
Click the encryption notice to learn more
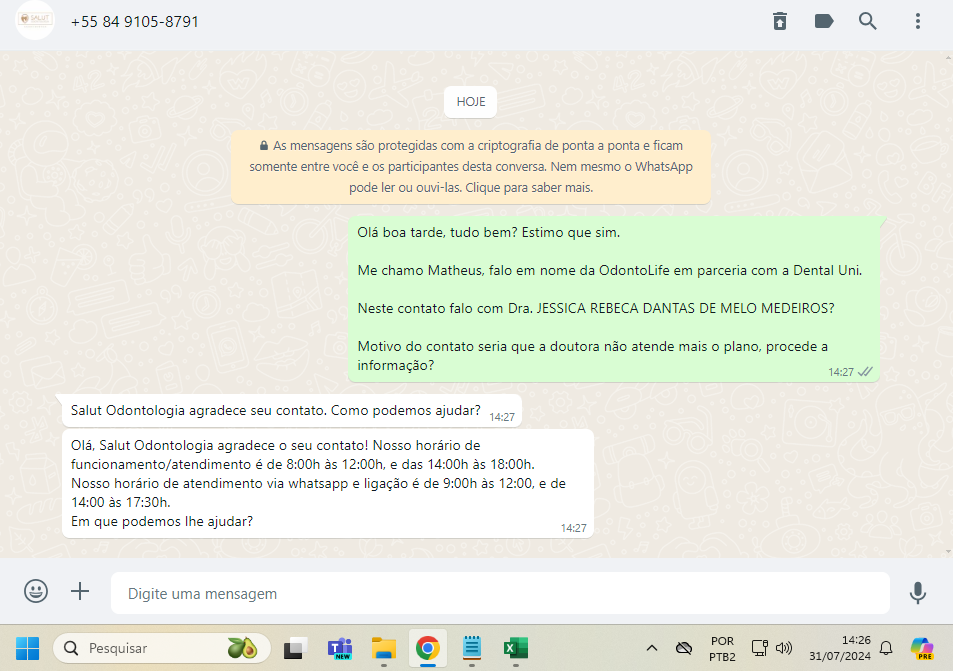(471, 167)
